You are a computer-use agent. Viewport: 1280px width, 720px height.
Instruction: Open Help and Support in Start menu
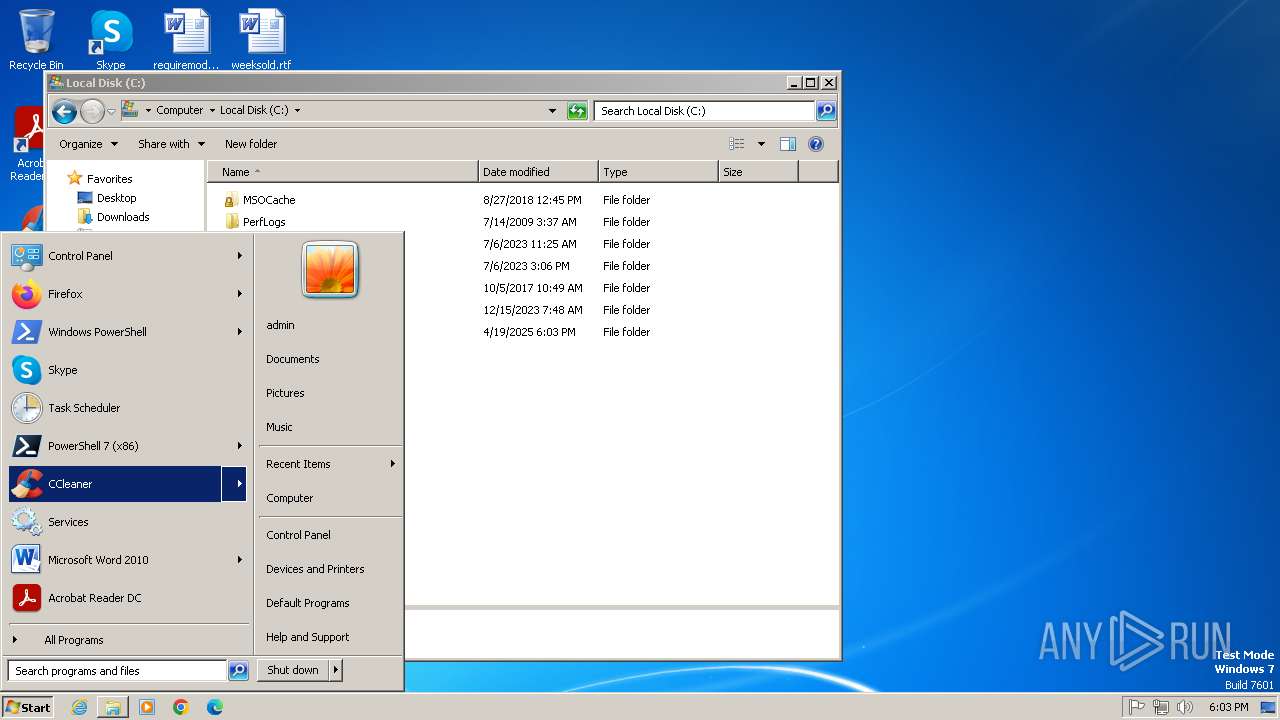point(308,637)
